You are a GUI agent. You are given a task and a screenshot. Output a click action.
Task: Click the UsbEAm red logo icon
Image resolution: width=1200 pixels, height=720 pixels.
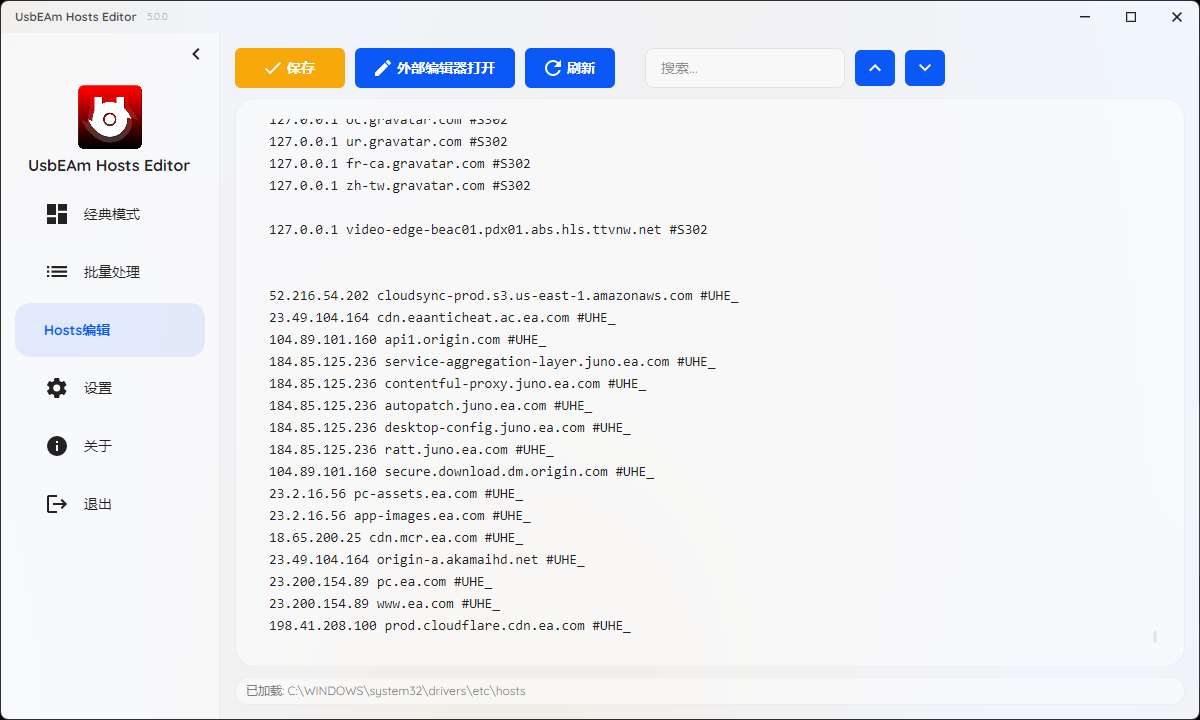[110, 117]
